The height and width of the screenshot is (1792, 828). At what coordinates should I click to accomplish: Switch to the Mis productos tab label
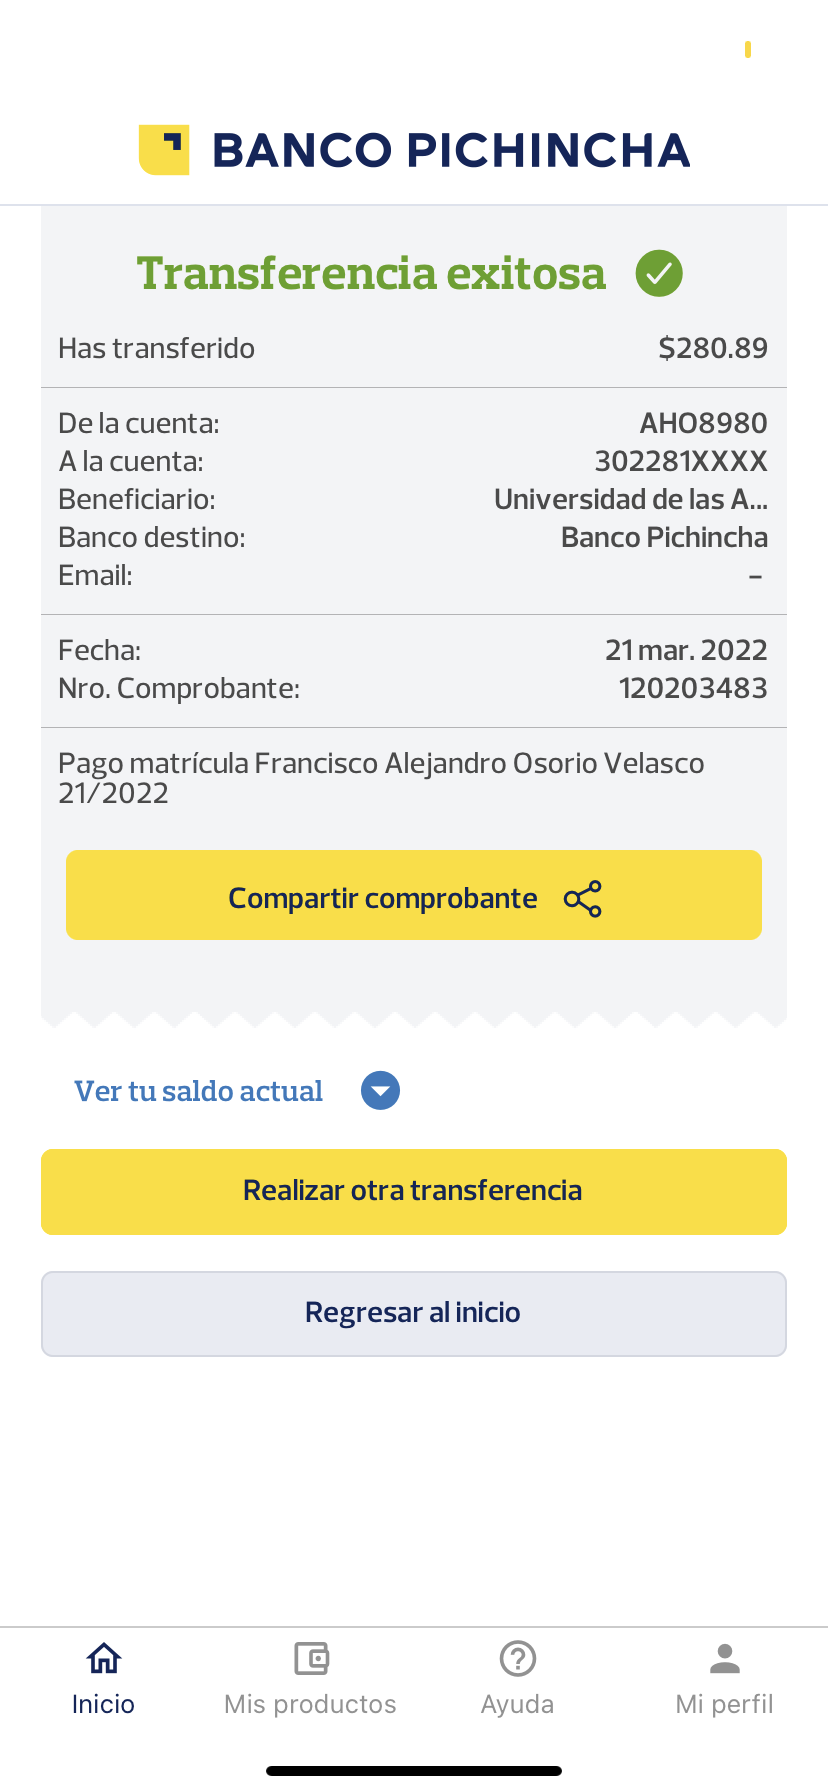pyautogui.click(x=311, y=1704)
